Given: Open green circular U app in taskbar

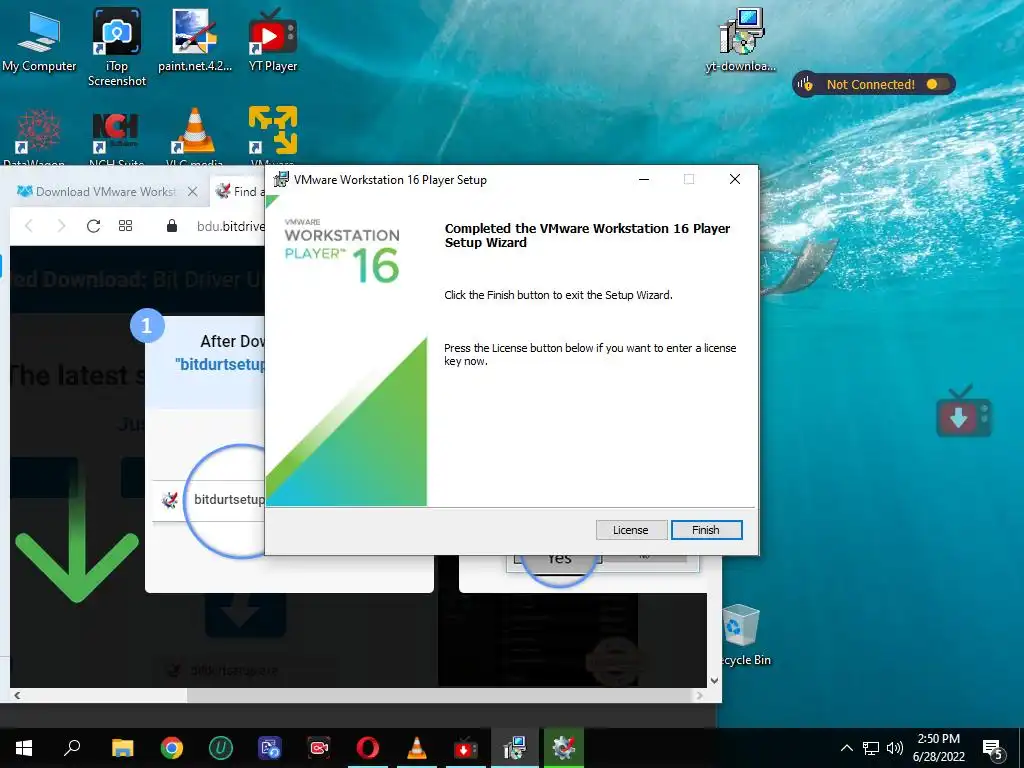Looking at the screenshot, I should tap(221, 748).
